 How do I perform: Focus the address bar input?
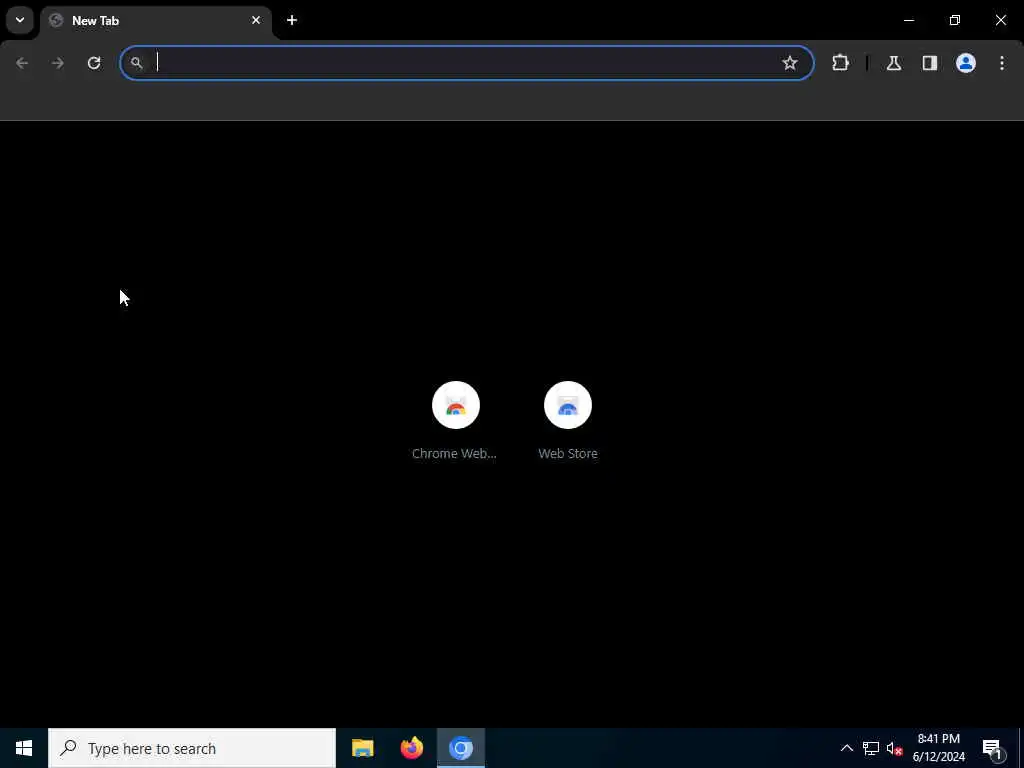(467, 63)
